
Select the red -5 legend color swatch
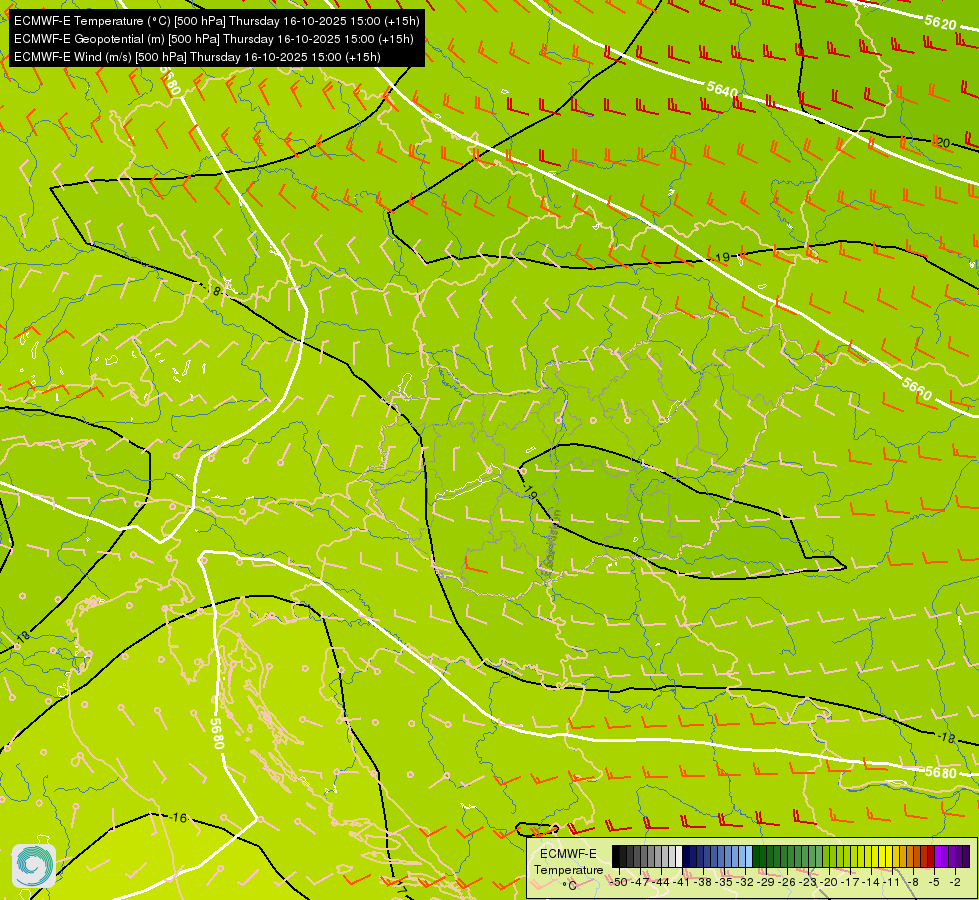pos(931,856)
